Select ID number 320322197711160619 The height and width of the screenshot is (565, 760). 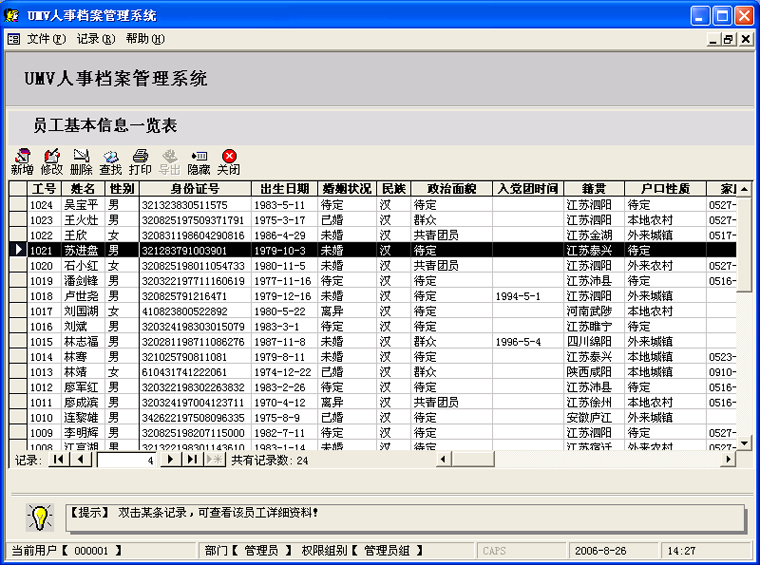click(193, 281)
